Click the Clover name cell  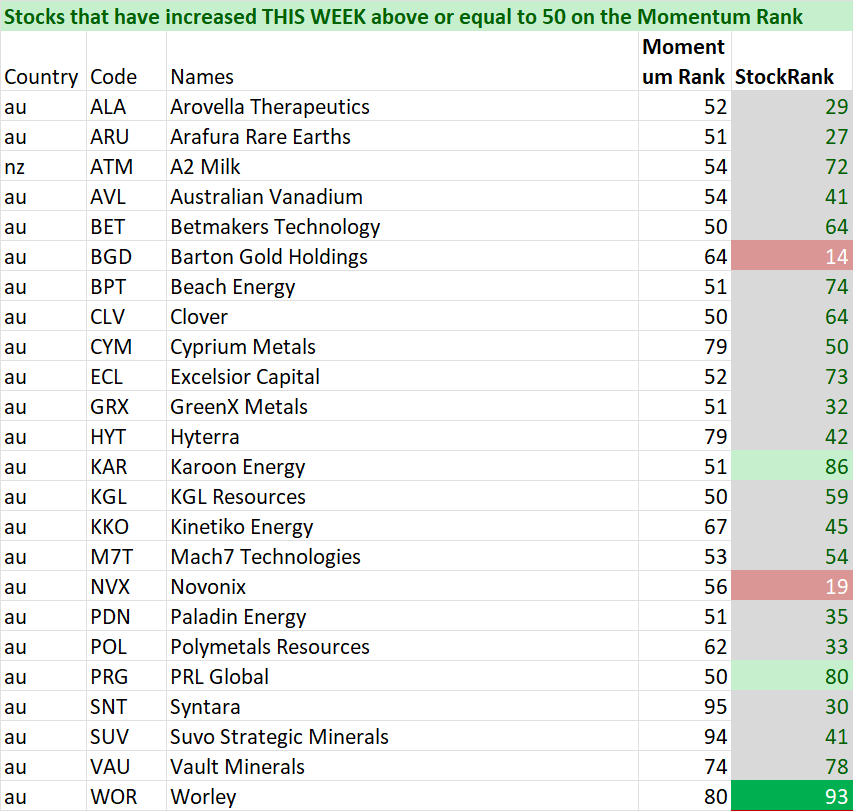(x=402, y=316)
